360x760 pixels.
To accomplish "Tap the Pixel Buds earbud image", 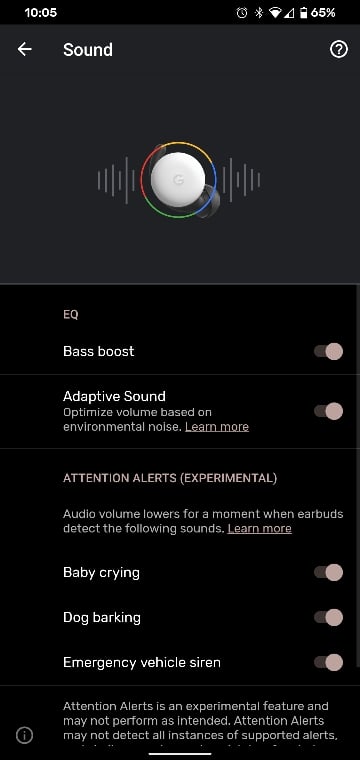I will coord(180,180).
